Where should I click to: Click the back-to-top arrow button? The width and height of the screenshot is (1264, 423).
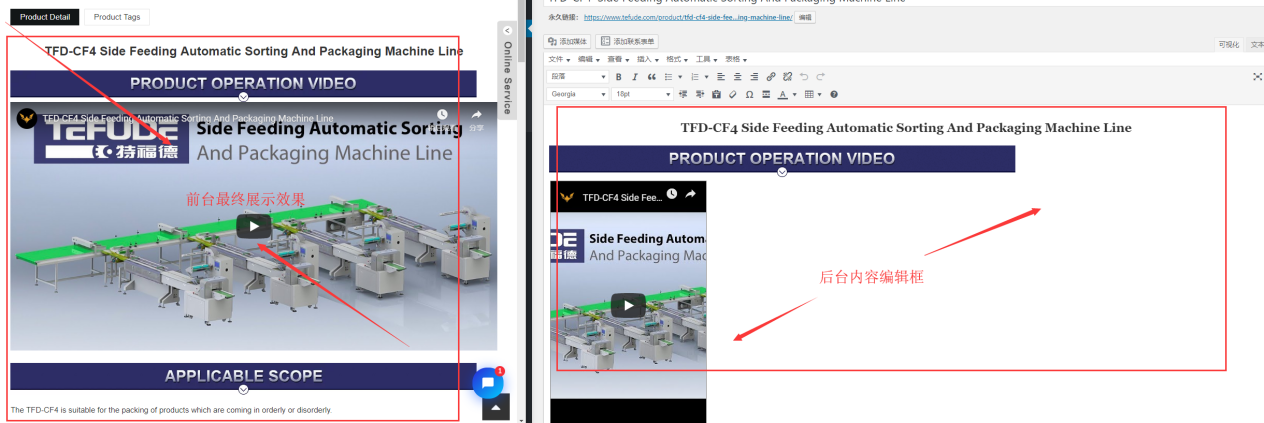point(496,407)
